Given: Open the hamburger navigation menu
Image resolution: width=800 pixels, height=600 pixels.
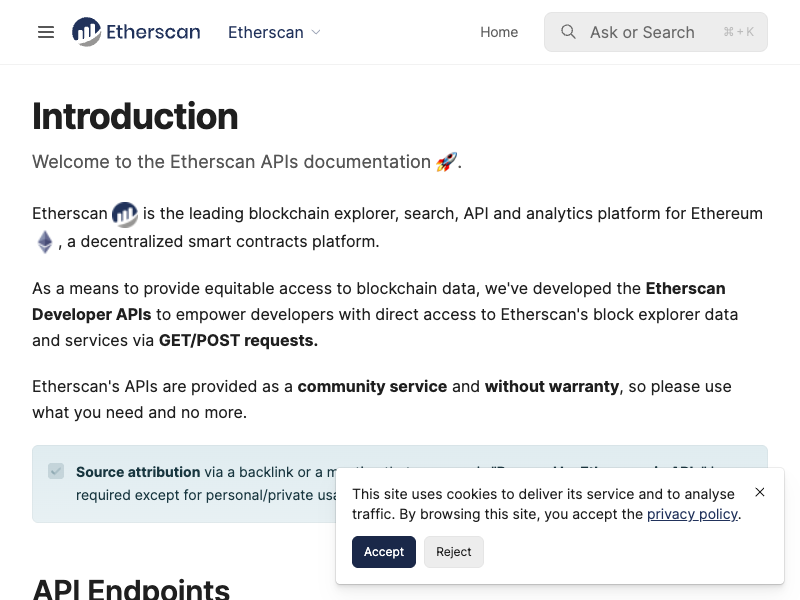Looking at the screenshot, I should 46,32.
